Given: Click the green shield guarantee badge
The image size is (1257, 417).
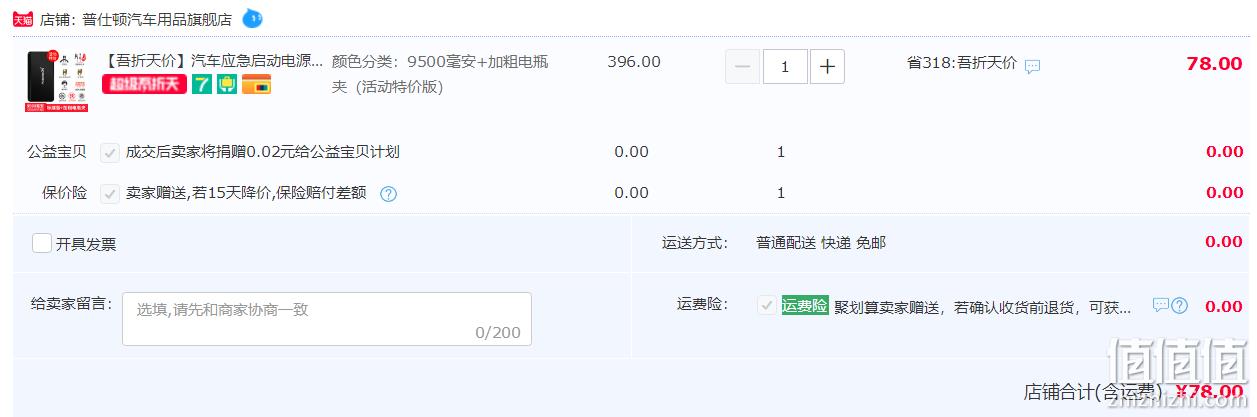Looking at the screenshot, I should [227, 85].
